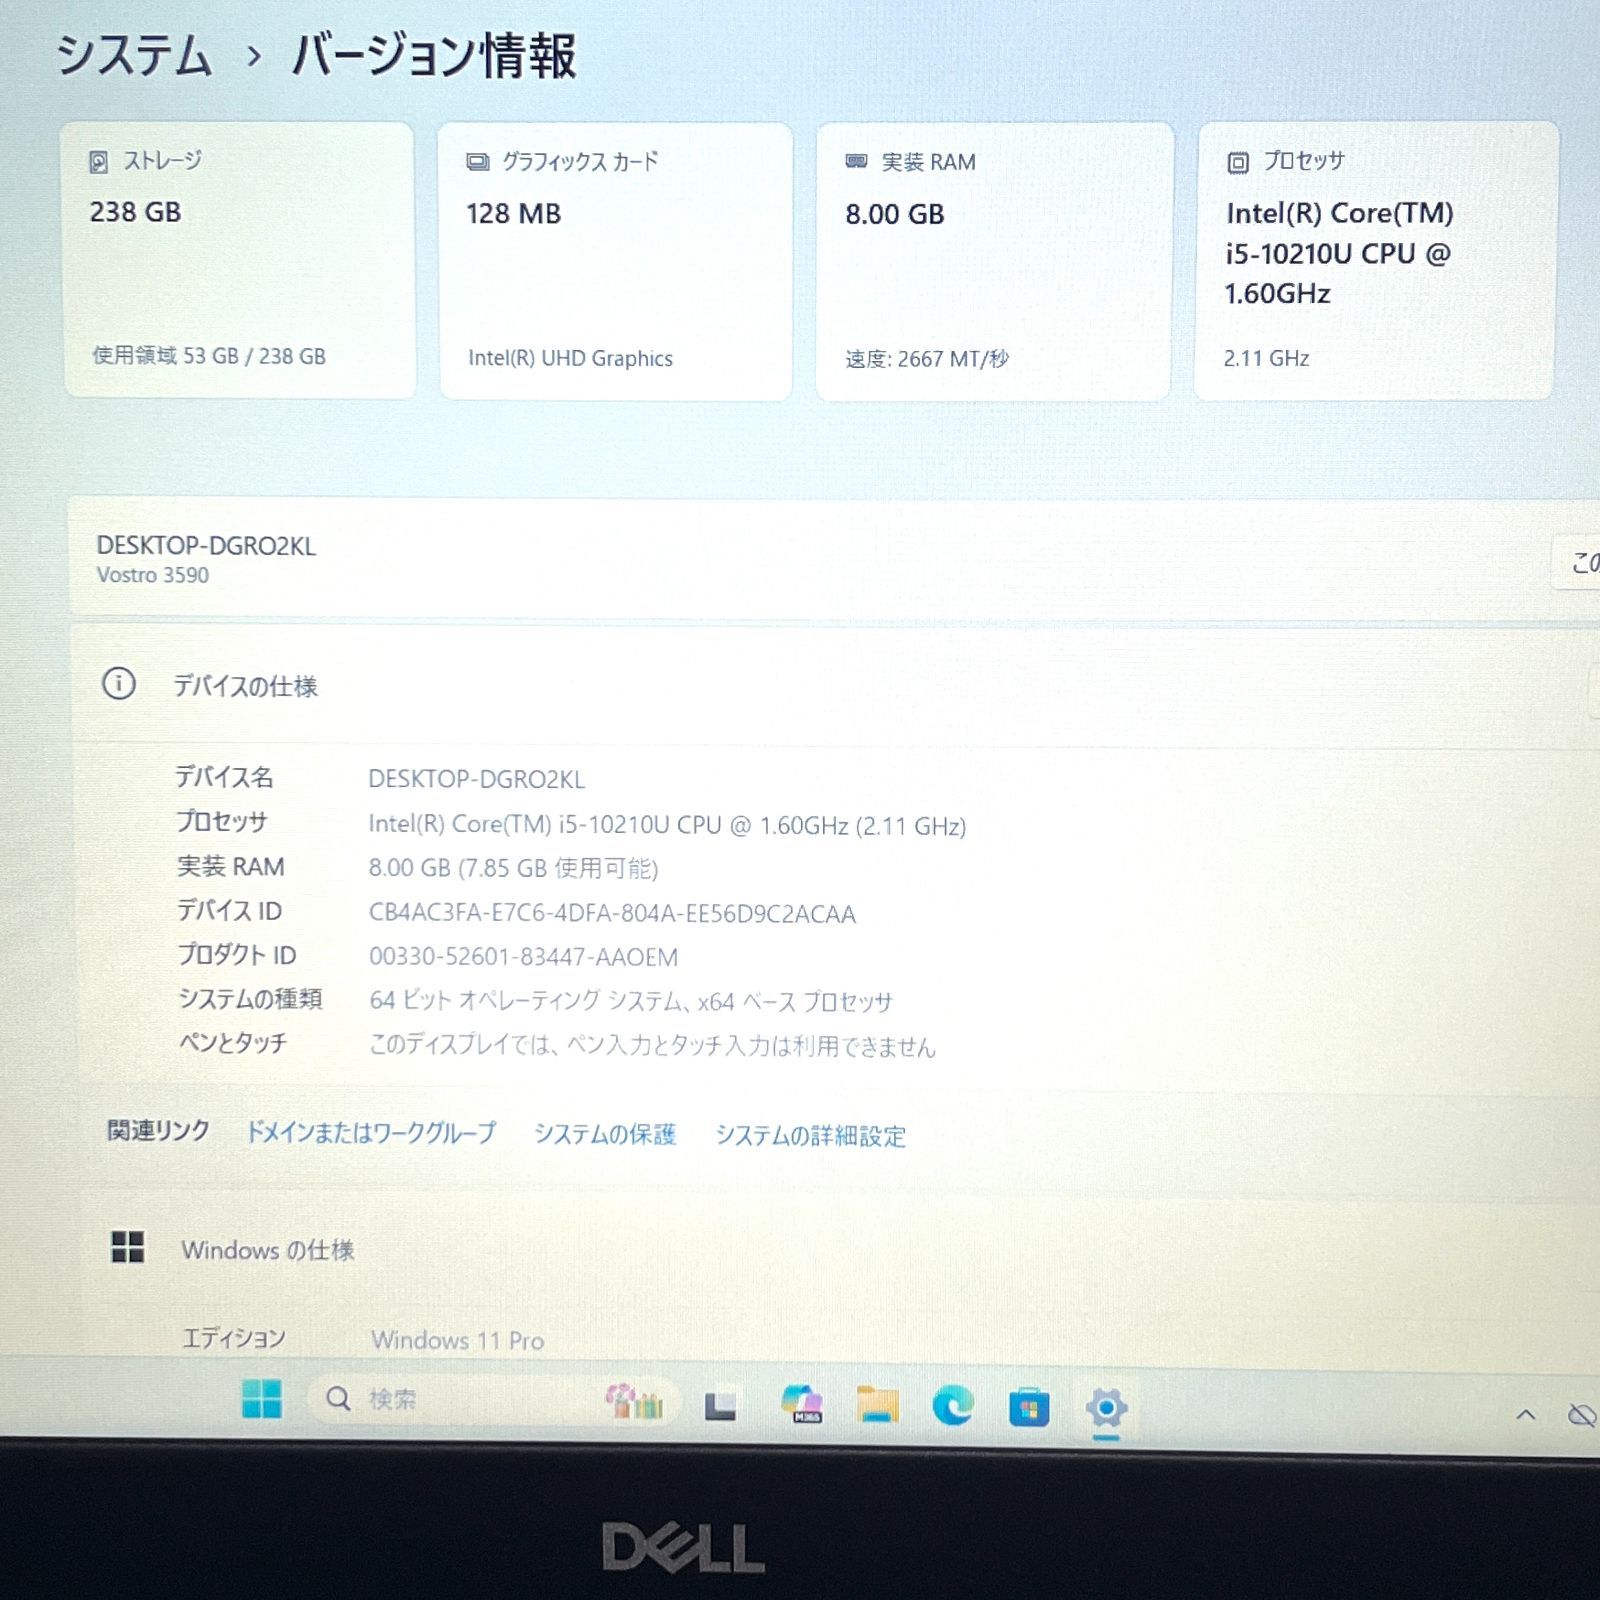Click the graphics card icon
This screenshot has width=1600, height=1600.
coord(477,162)
